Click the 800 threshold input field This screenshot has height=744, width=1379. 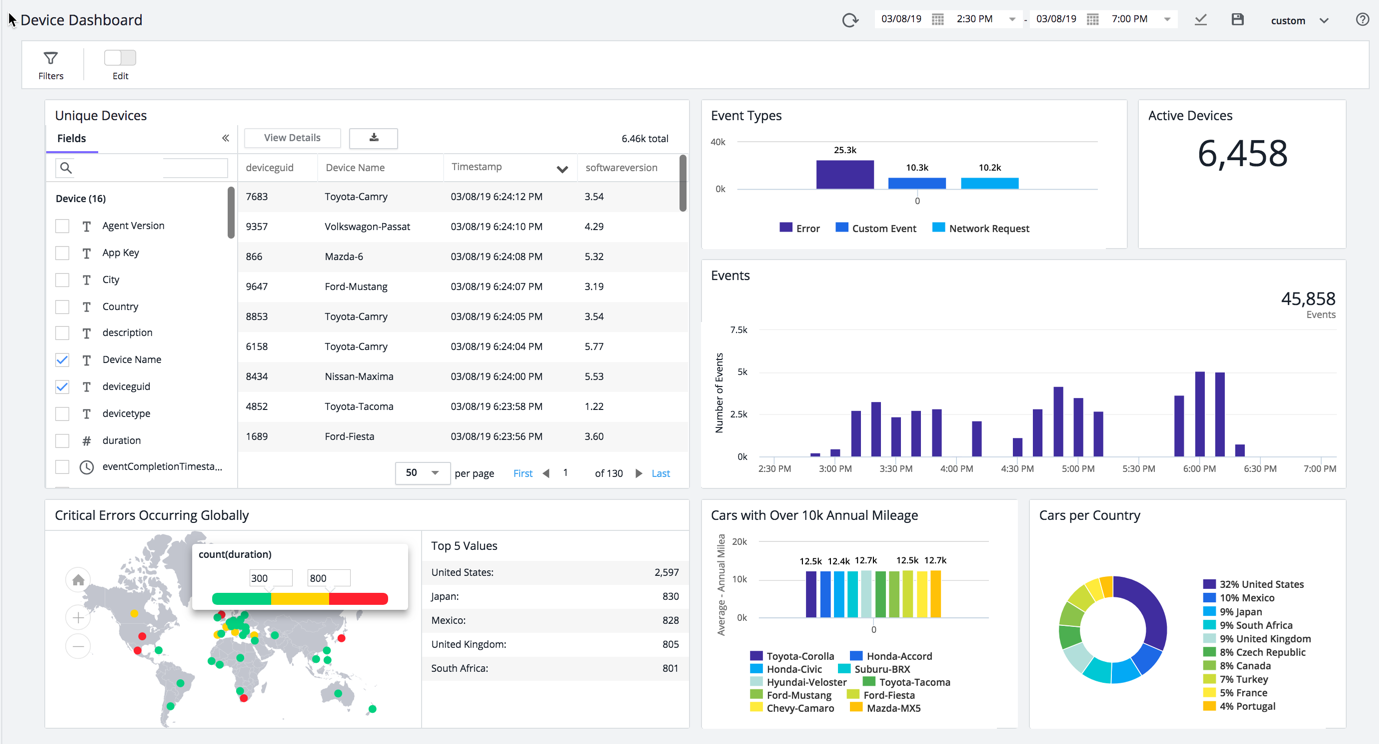pos(328,578)
